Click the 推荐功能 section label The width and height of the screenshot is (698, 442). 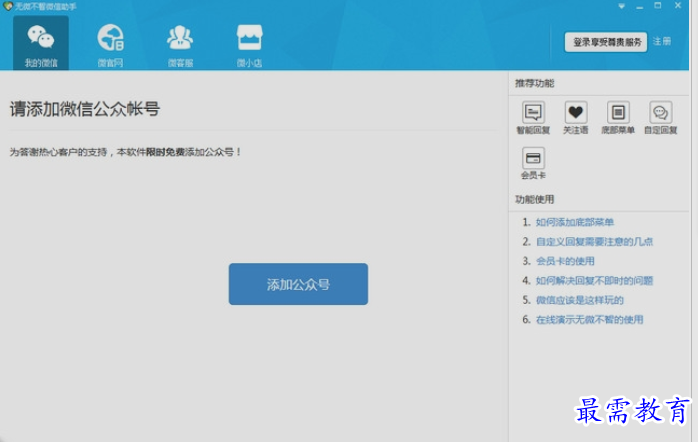[535, 83]
